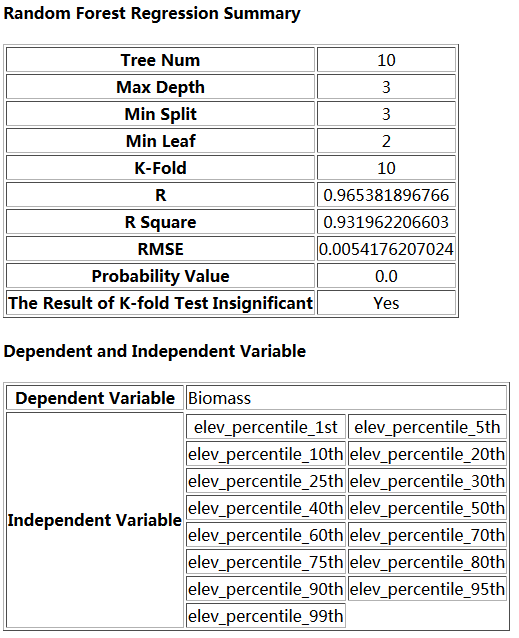Select the RMSE value 0.0054176207024
The height and width of the screenshot is (638, 519).
click(x=386, y=249)
